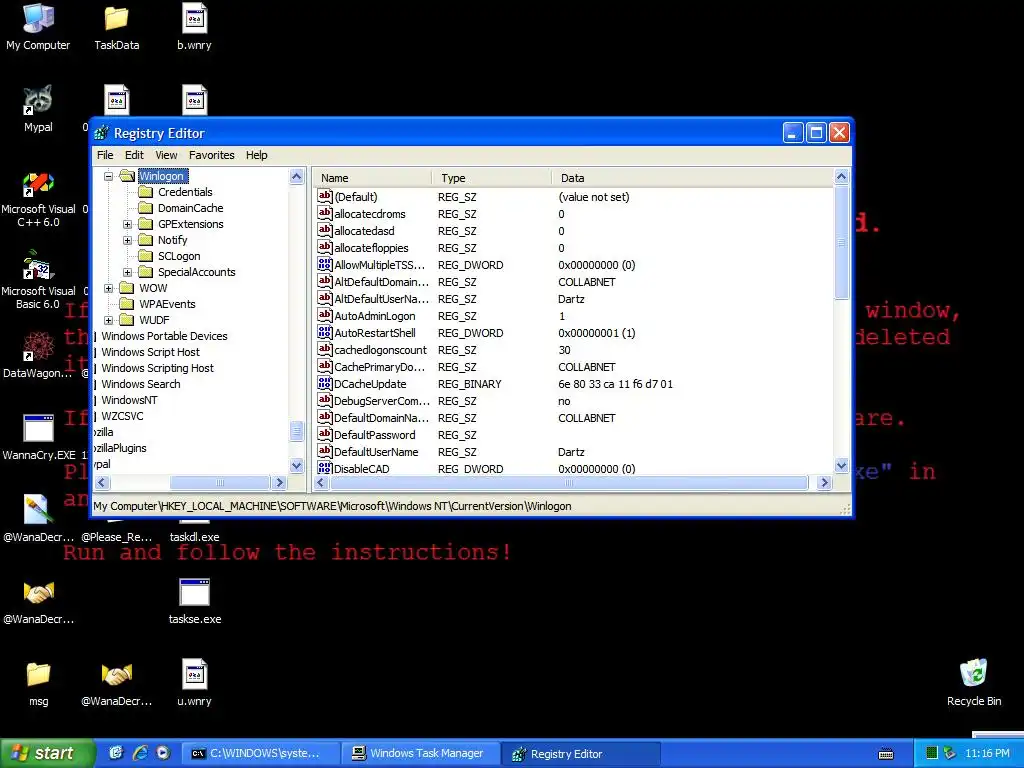1024x768 pixels.
Task: Select the DCacheUpdate binary value icon
Action: point(325,383)
